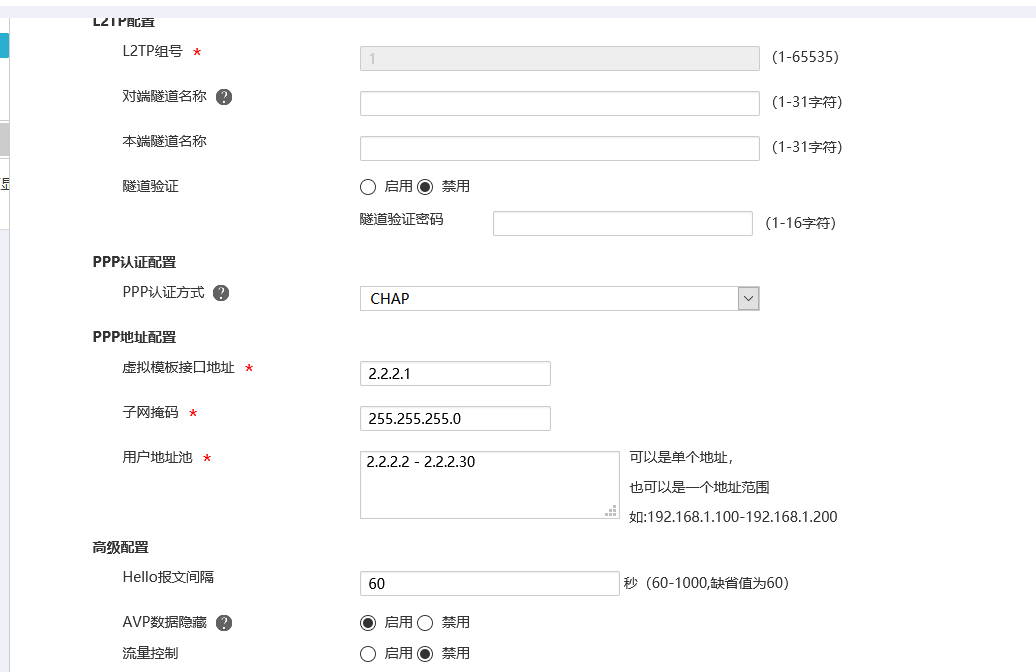
Task: Disable AVP数据隐藏 with 禁用 radio
Action: point(425,623)
